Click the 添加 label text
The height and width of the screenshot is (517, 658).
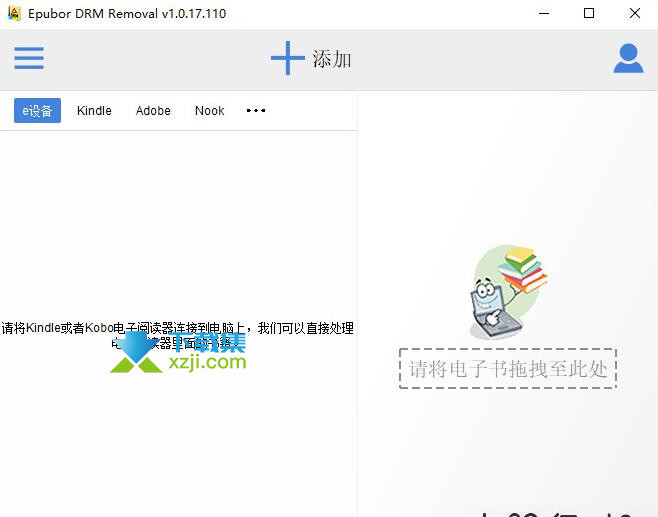(x=332, y=59)
